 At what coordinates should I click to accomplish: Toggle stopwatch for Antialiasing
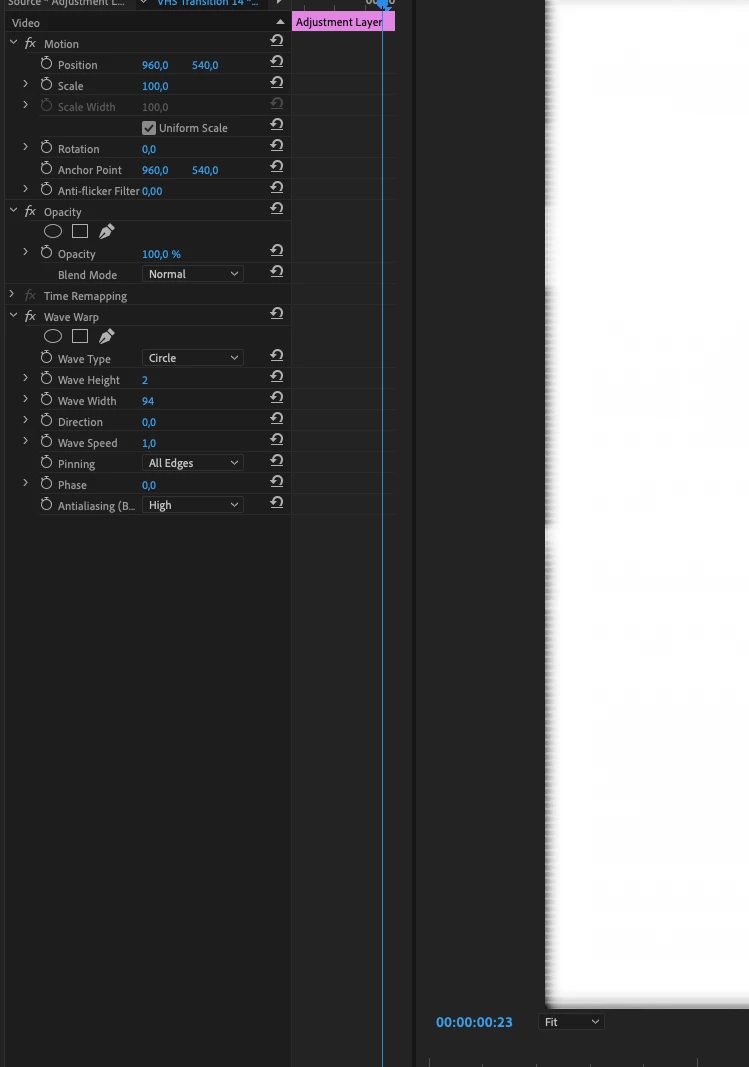pos(46,505)
